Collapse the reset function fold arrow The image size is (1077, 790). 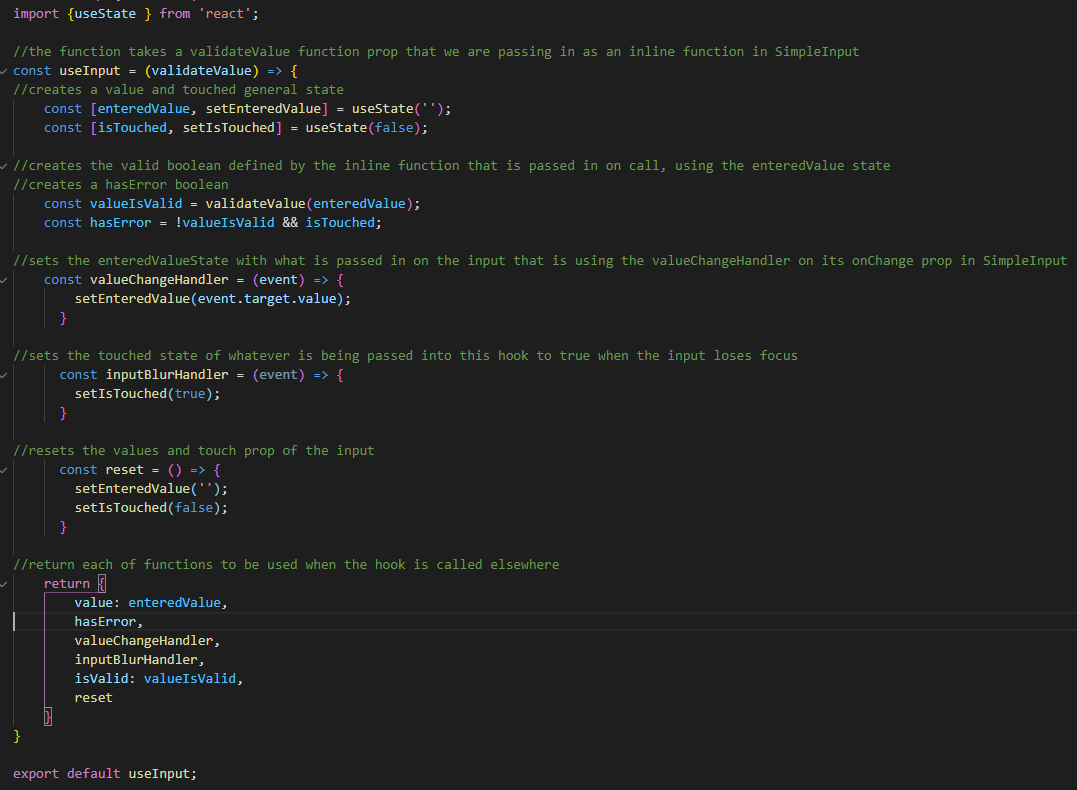coord(5,469)
